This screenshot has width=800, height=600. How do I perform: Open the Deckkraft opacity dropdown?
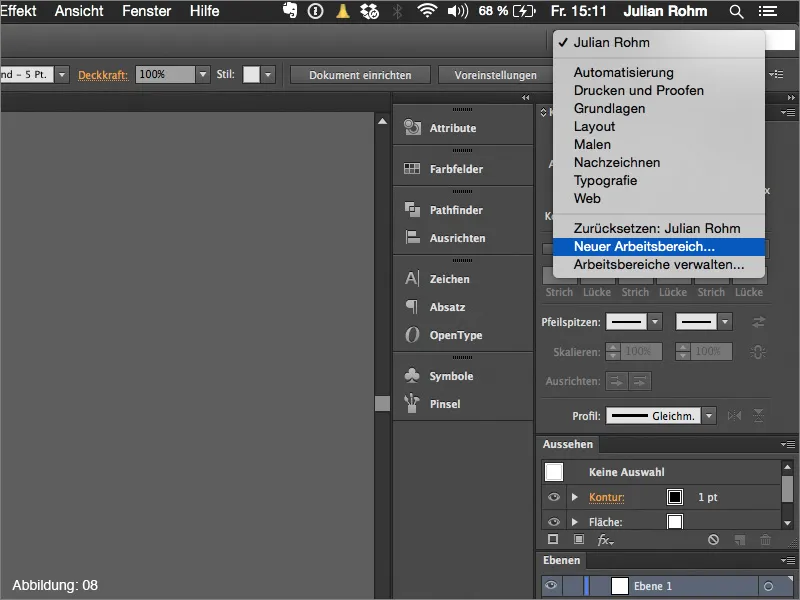click(x=203, y=74)
